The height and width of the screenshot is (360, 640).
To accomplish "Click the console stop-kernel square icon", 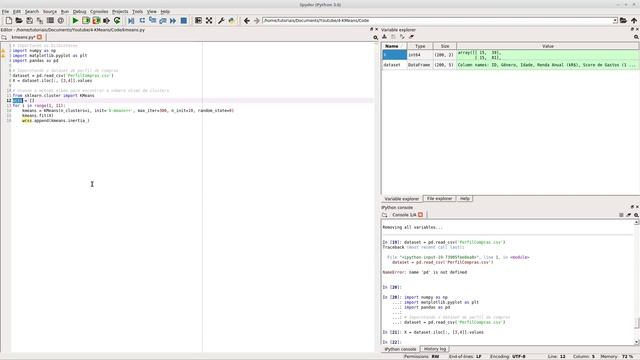I will click(x=621, y=215).
